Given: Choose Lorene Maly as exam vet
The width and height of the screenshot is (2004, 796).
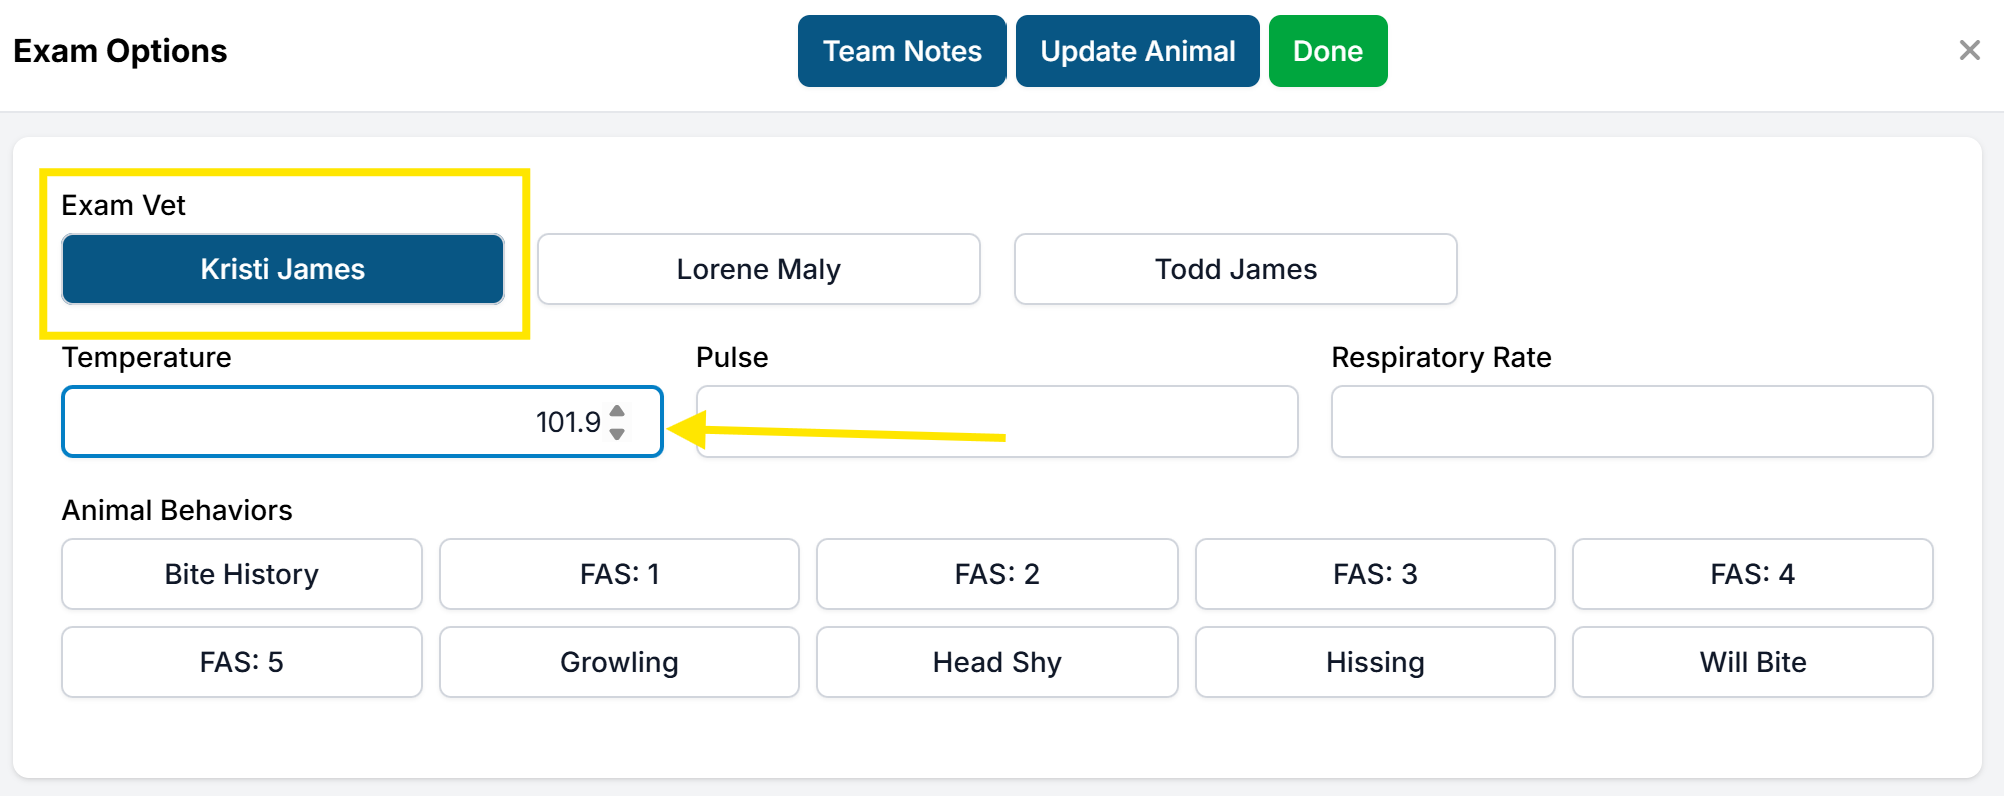Looking at the screenshot, I should (x=758, y=269).
